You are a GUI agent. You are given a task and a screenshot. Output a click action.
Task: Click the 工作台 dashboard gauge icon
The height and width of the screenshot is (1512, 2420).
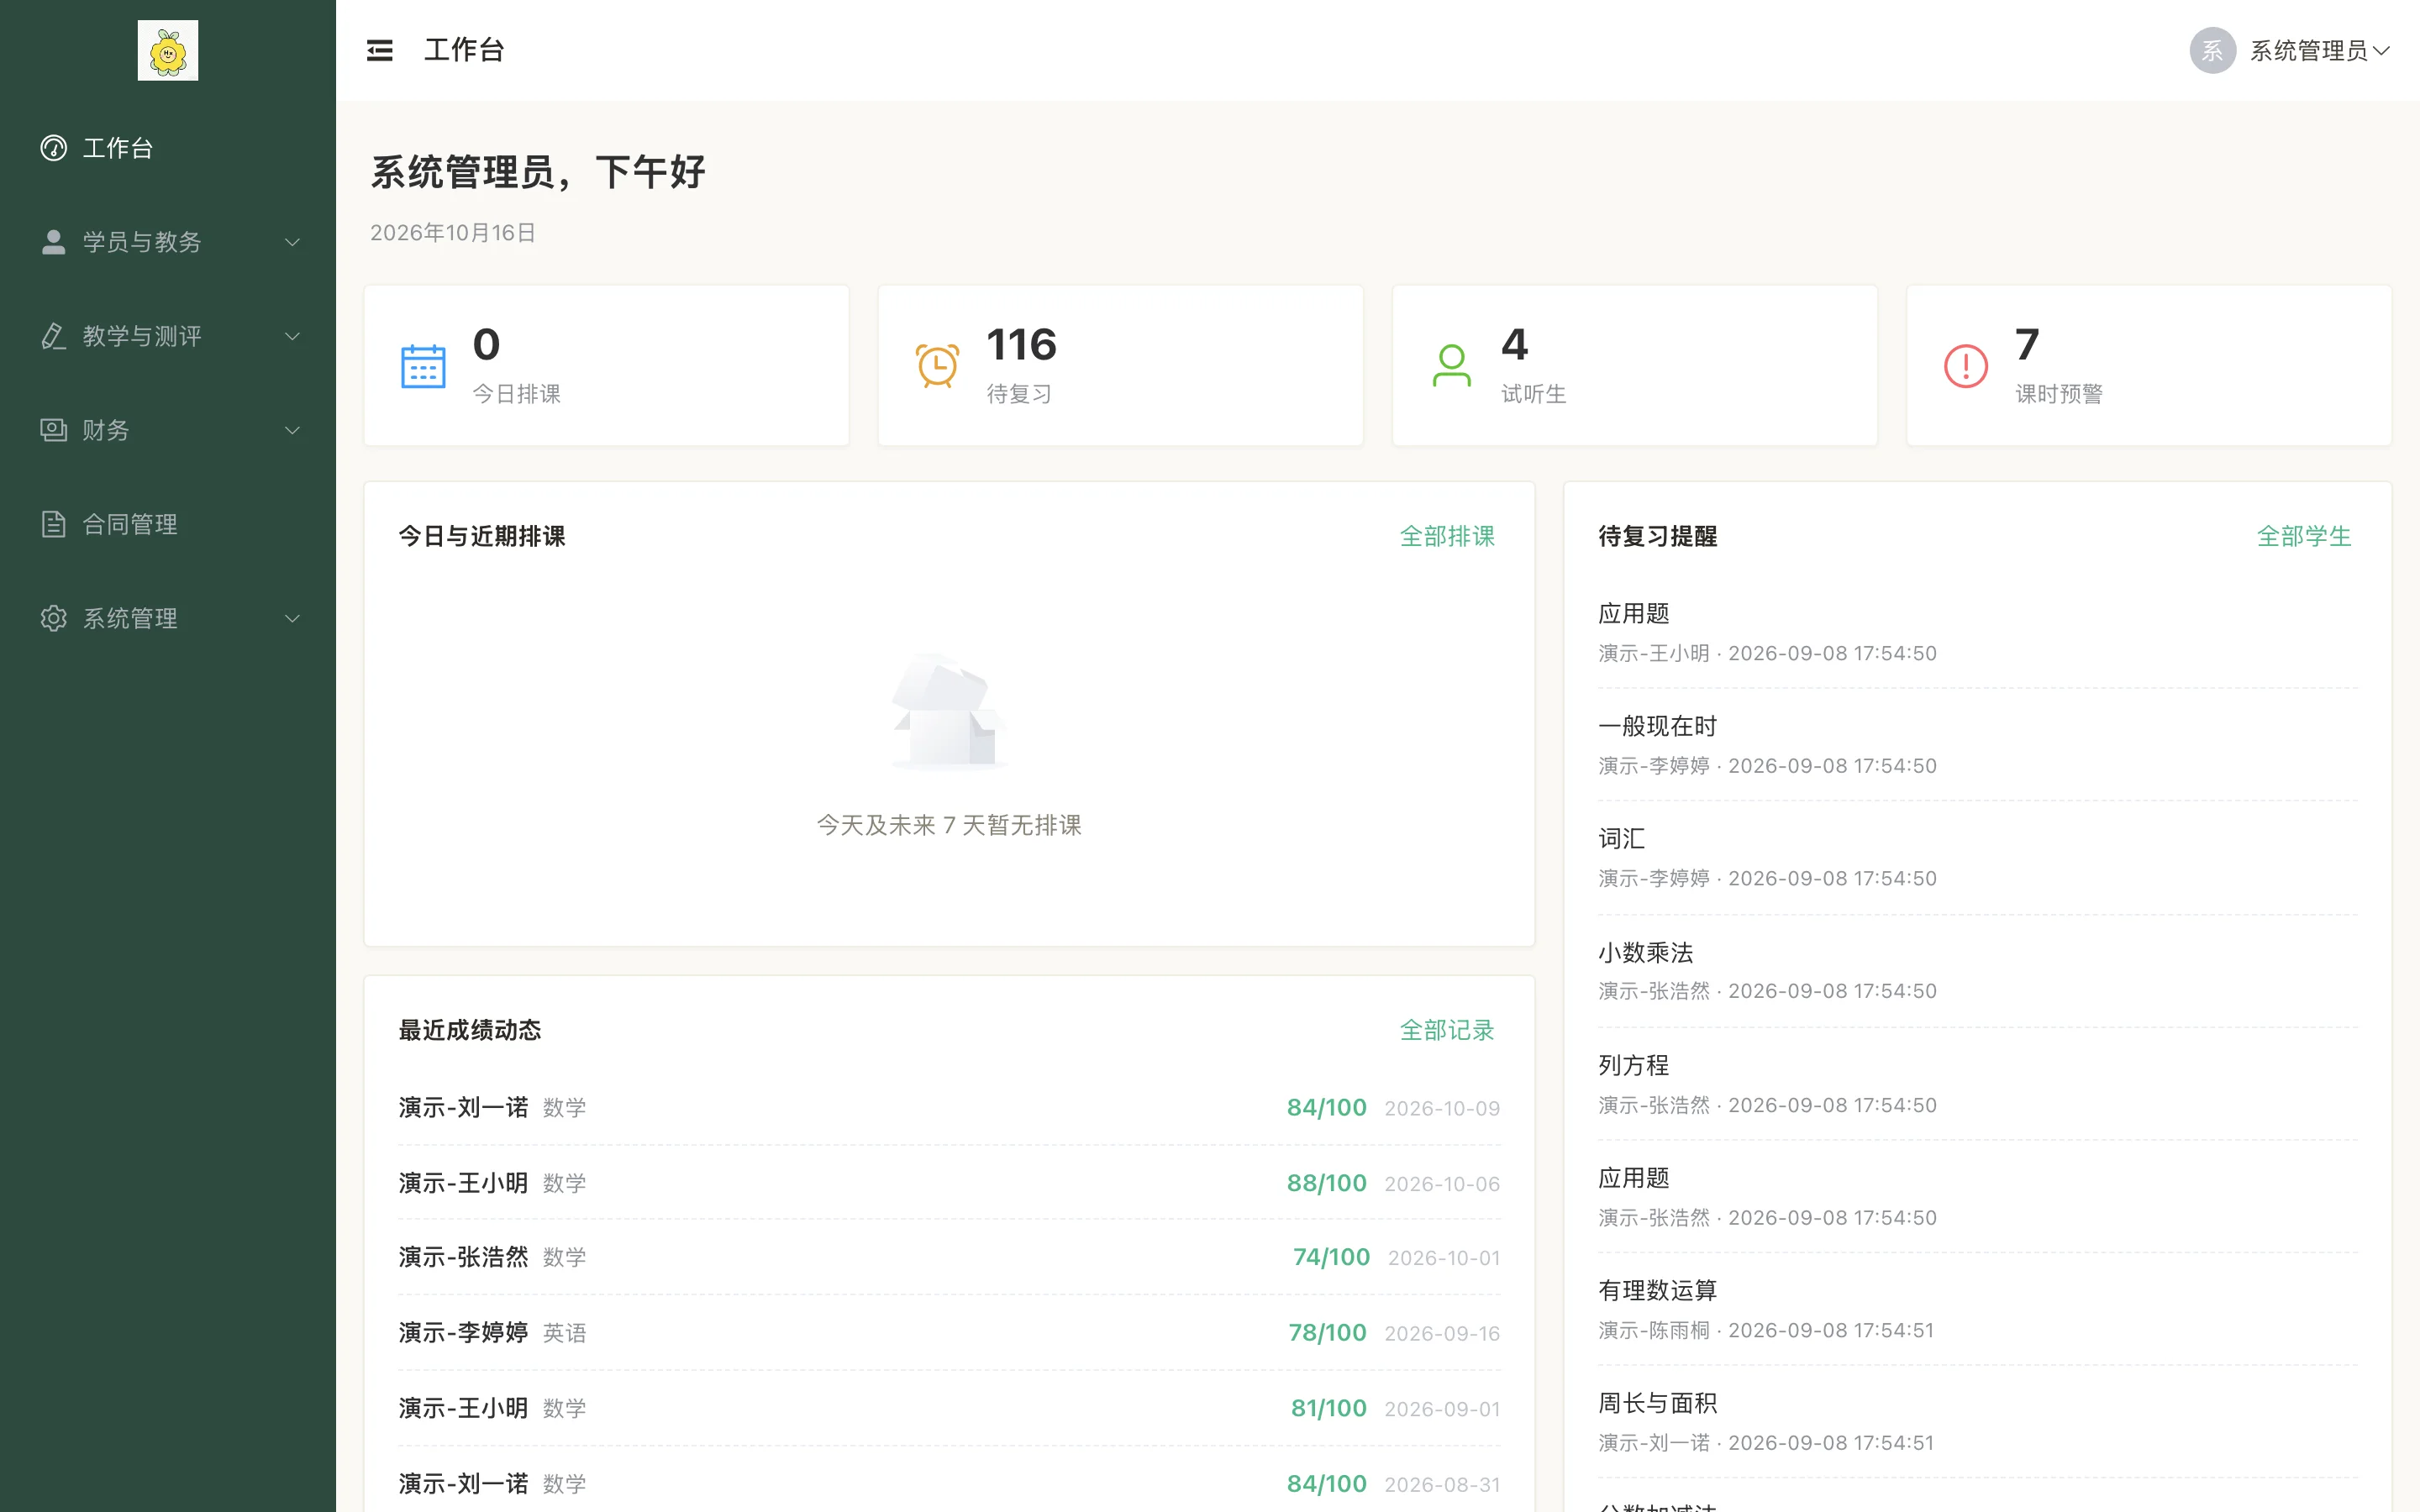pos(54,148)
